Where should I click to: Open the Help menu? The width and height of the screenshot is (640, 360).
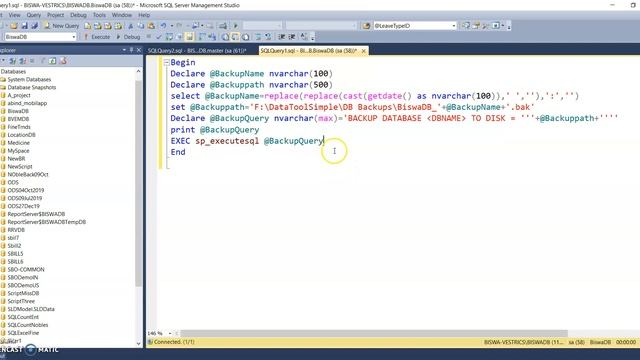coord(144,15)
